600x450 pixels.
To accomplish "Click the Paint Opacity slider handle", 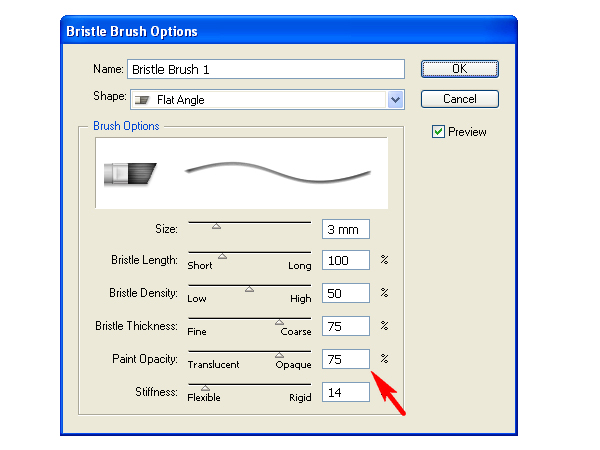I will coord(280,355).
